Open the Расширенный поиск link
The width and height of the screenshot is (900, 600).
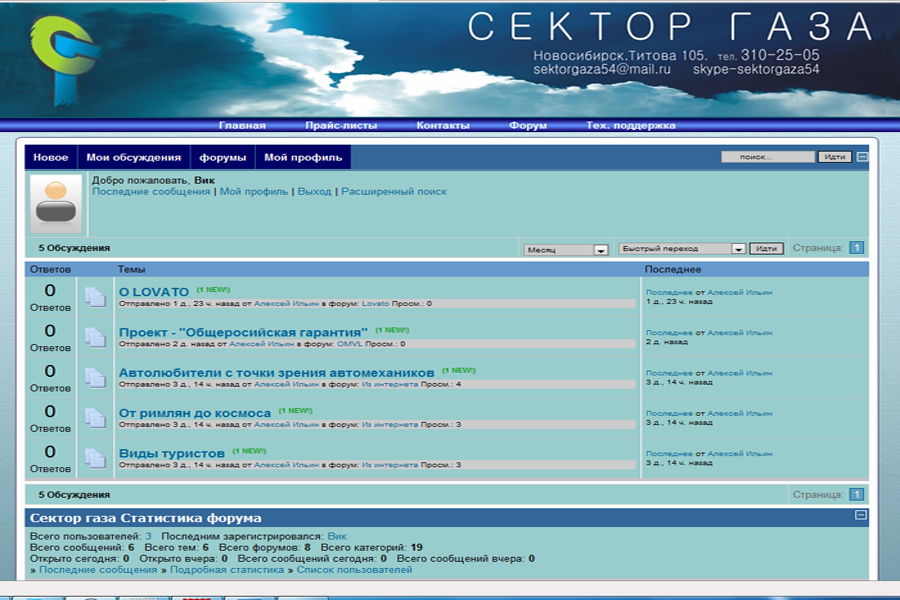pos(394,191)
